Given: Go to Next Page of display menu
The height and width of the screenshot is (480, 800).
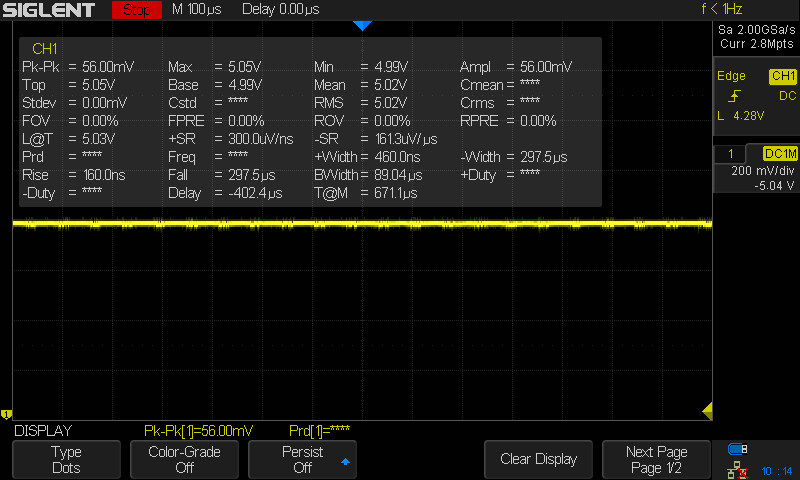Looking at the screenshot, I should click(657, 459).
